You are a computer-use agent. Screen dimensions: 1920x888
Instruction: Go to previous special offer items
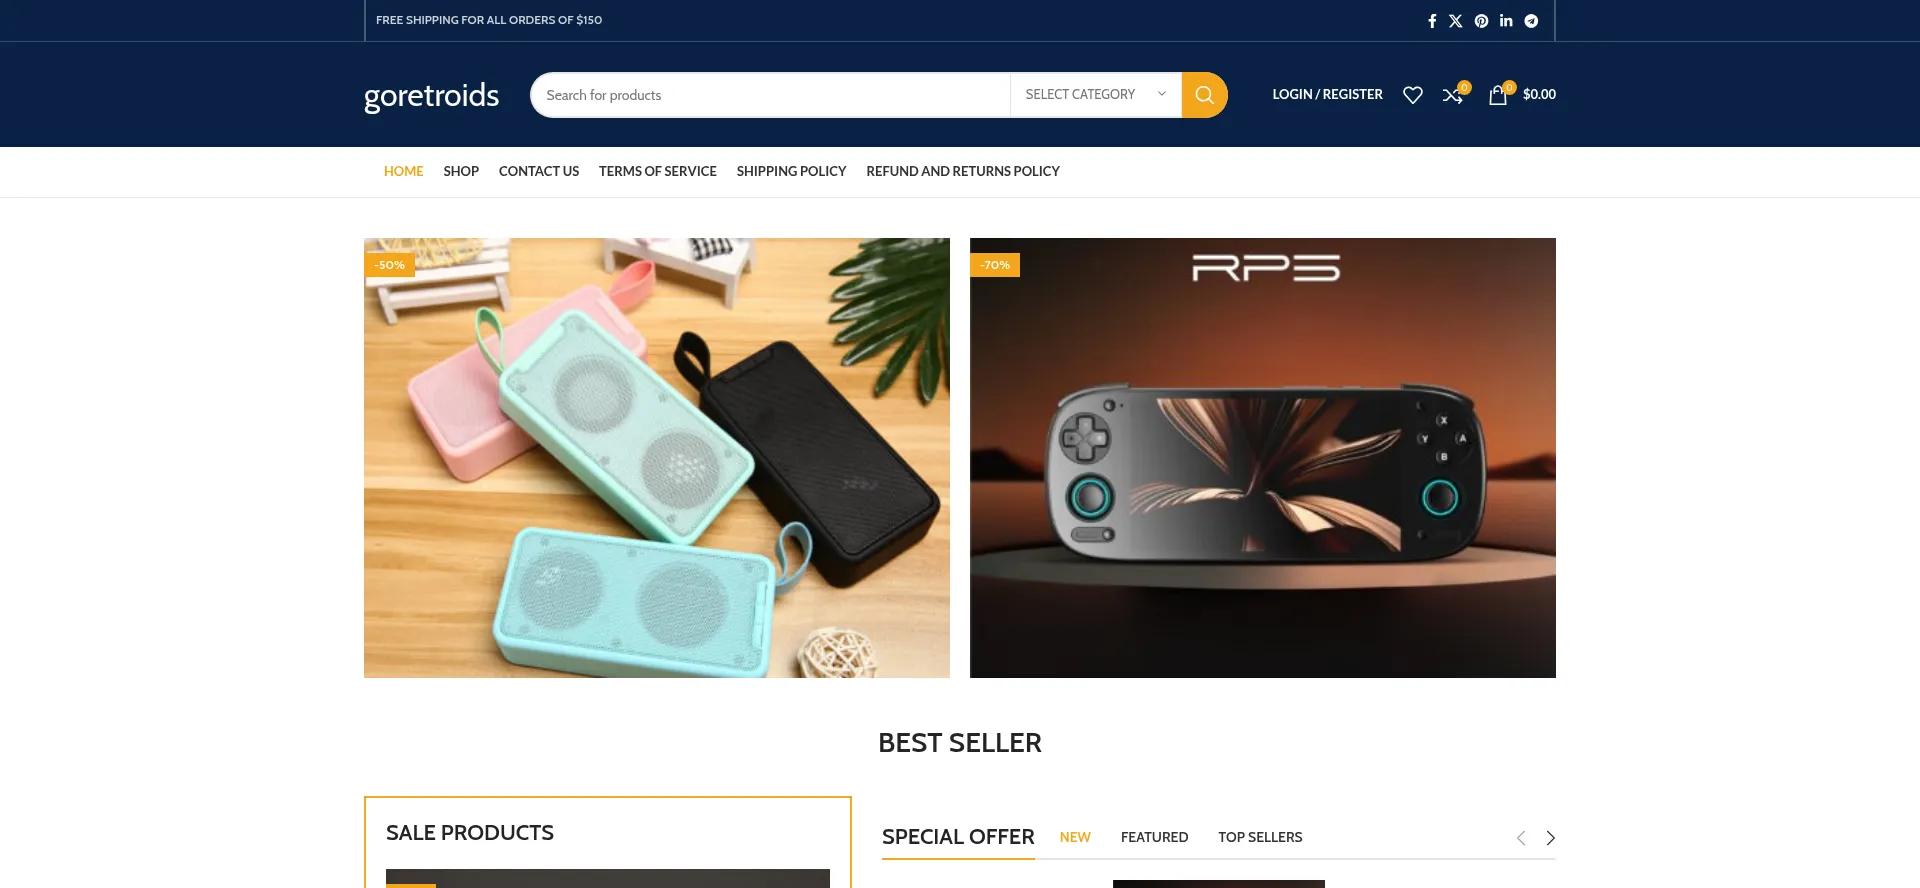tap(1521, 838)
